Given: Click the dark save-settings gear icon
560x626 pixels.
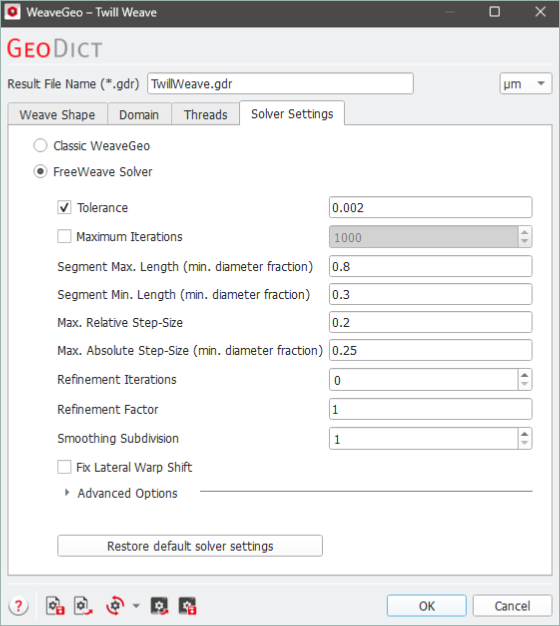Looking at the screenshot, I should [x=187, y=606].
